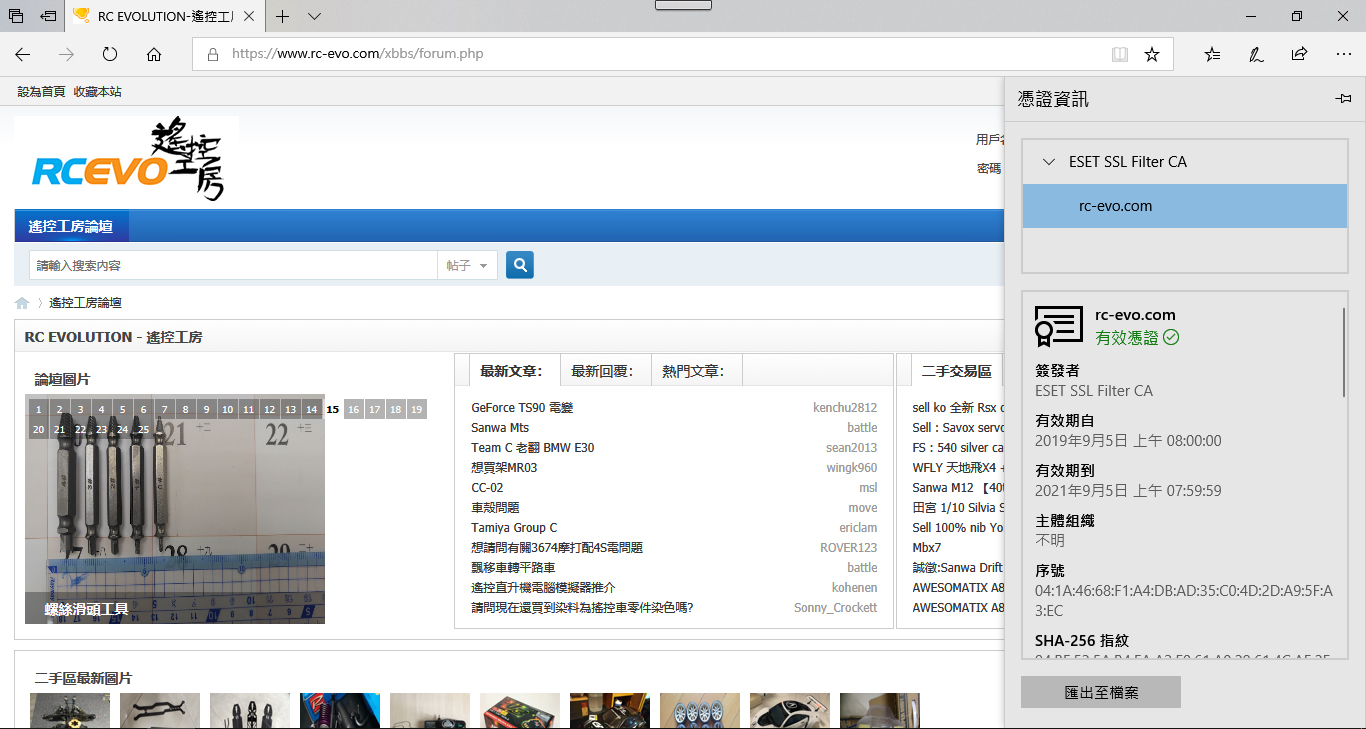Share this page
This screenshot has height=729, width=1366.
1299,54
